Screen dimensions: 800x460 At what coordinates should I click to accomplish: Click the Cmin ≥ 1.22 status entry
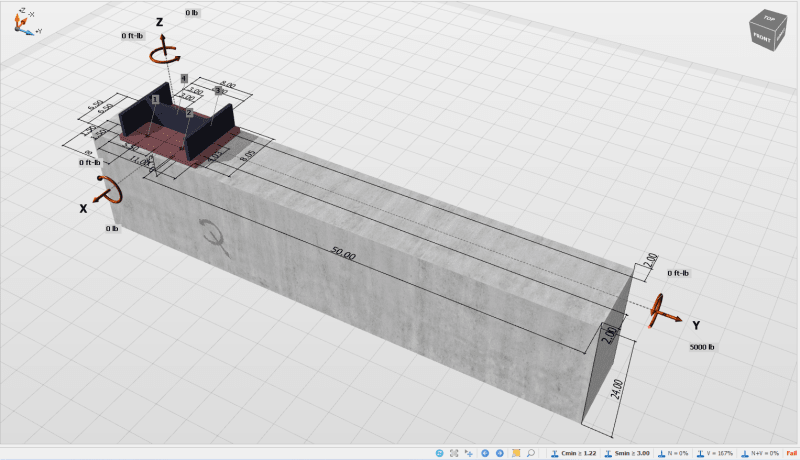point(573,453)
